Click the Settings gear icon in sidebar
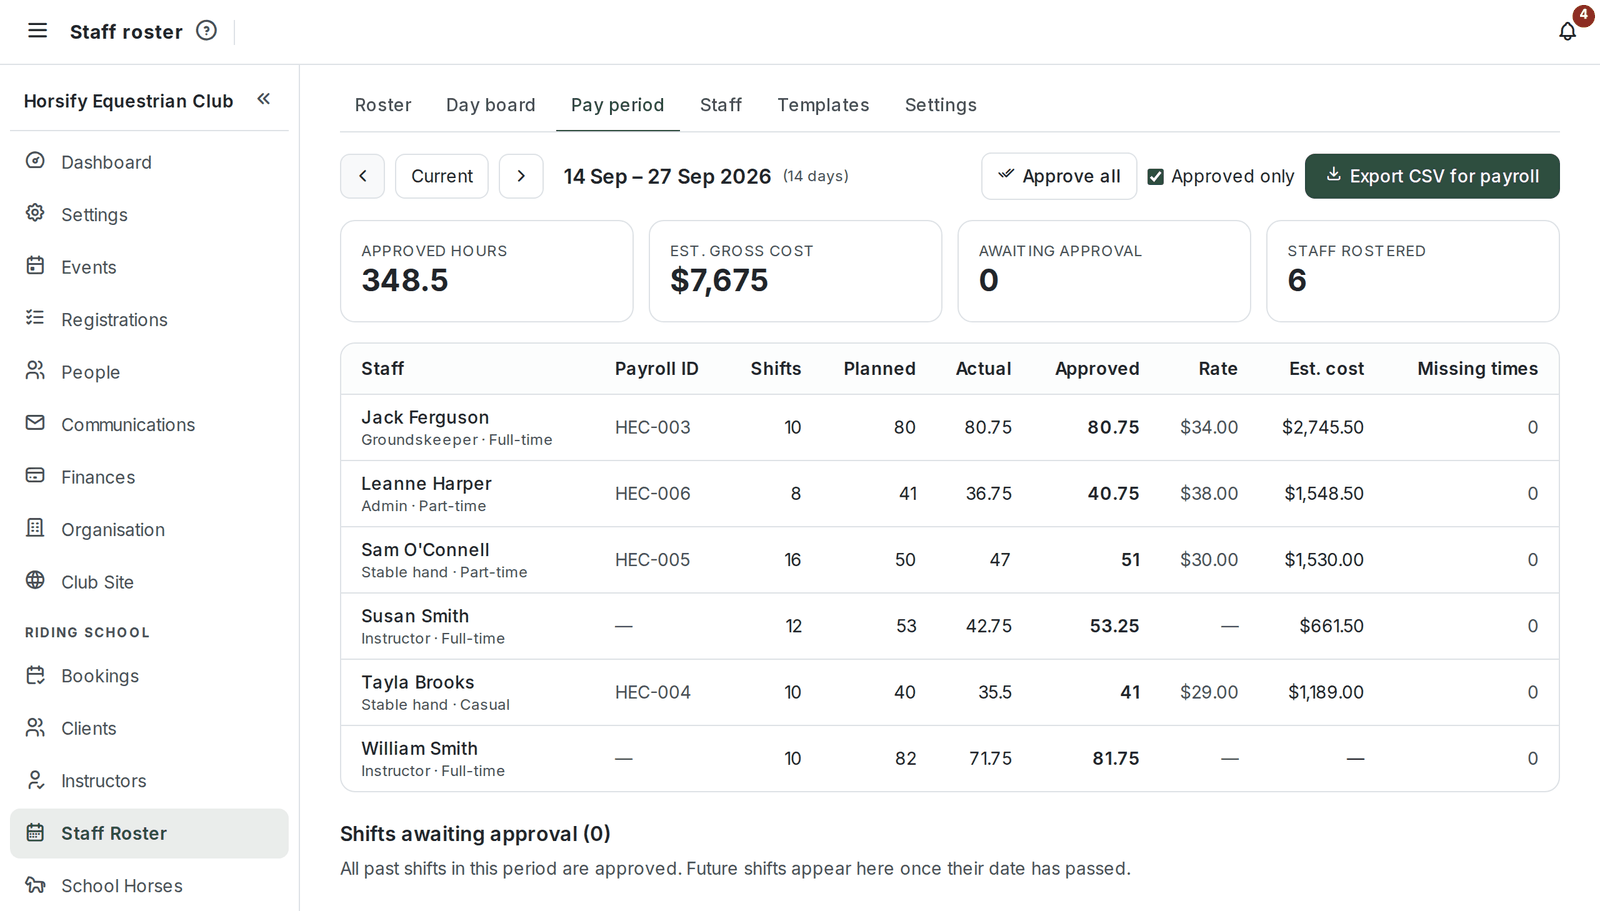The width and height of the screenshot is (1600, 911). (x=35, y=213)
